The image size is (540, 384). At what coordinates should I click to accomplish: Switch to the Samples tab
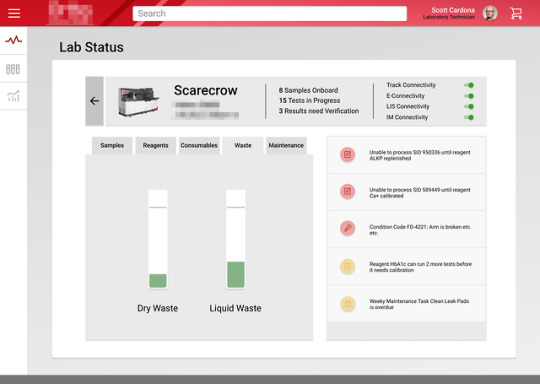(x=112, y=145)
